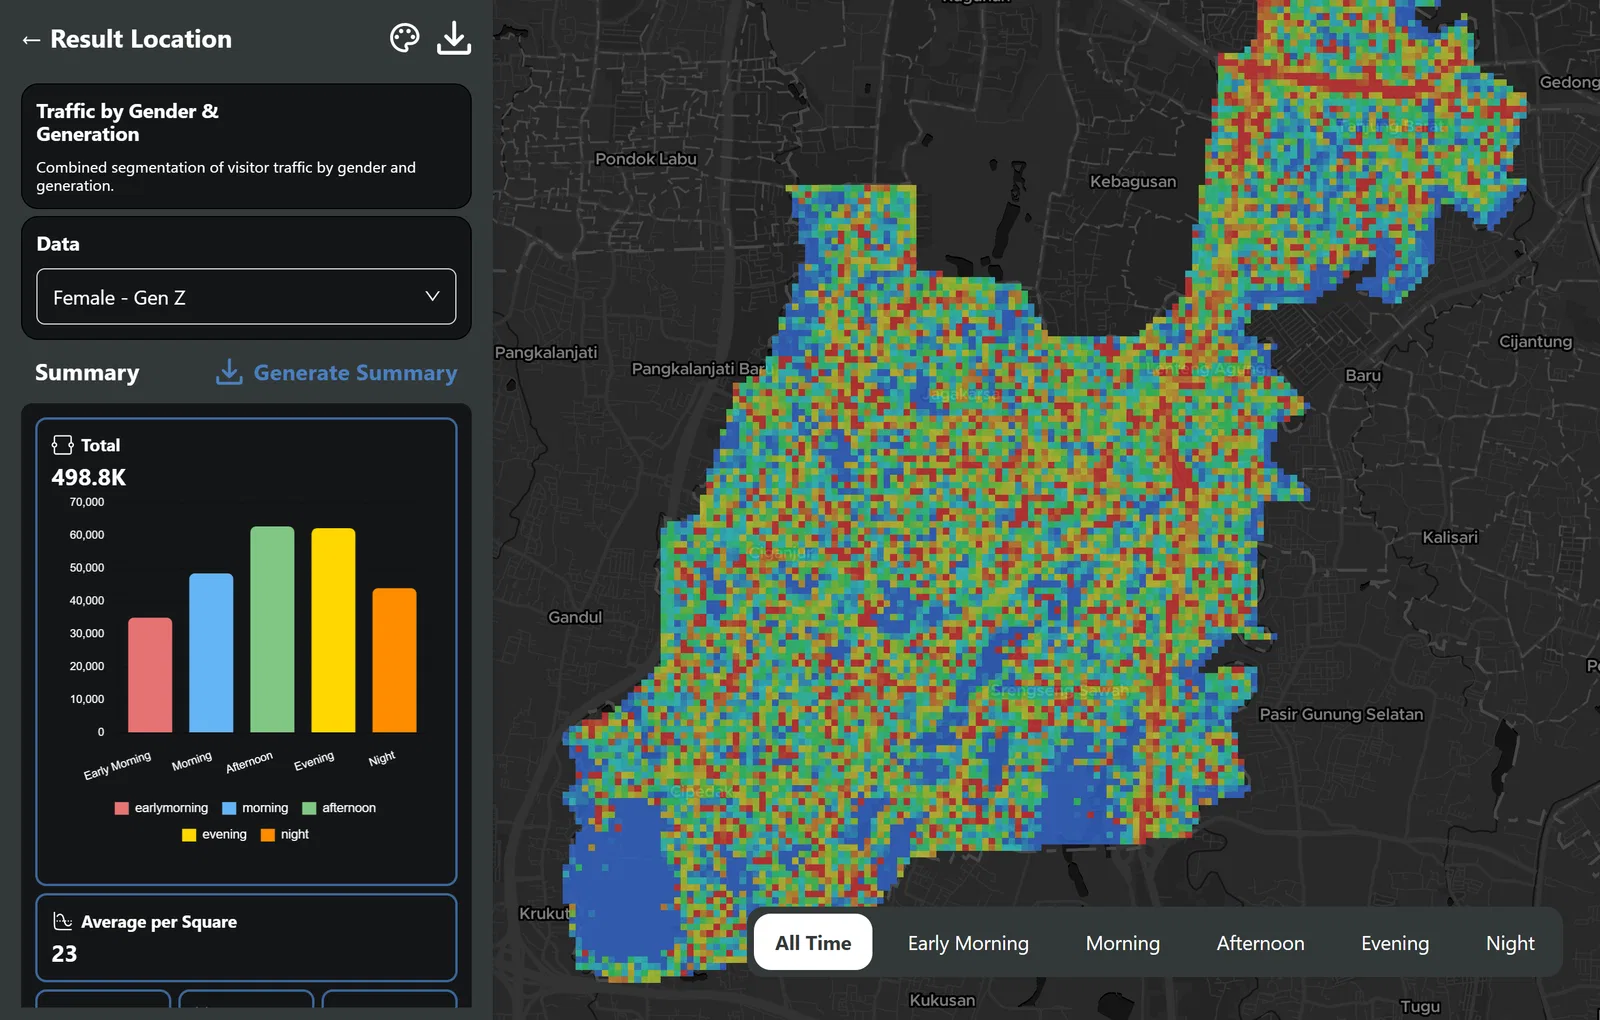
Task: Click the Gandul map label
Action: (x=575, y=618)
